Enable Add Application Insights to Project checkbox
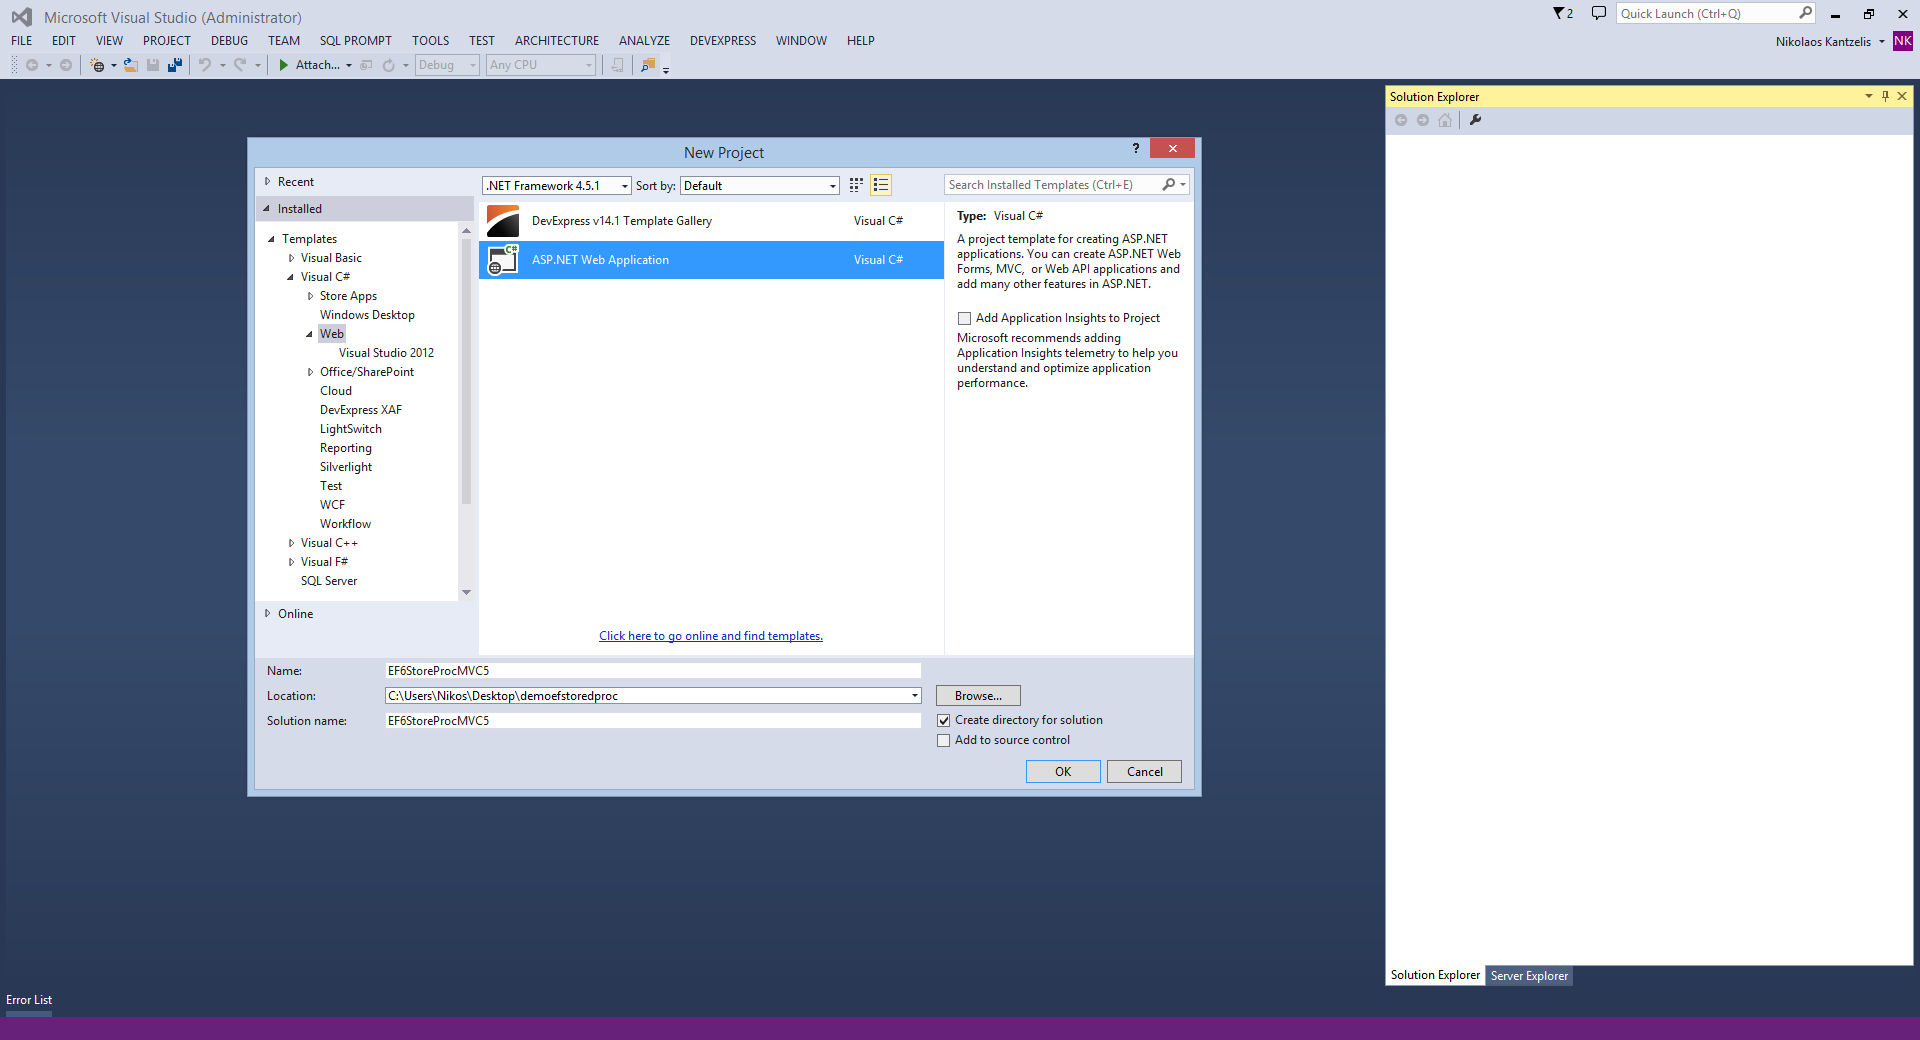This screenshot has height=1040, width=1920. [x=964, y=318]
